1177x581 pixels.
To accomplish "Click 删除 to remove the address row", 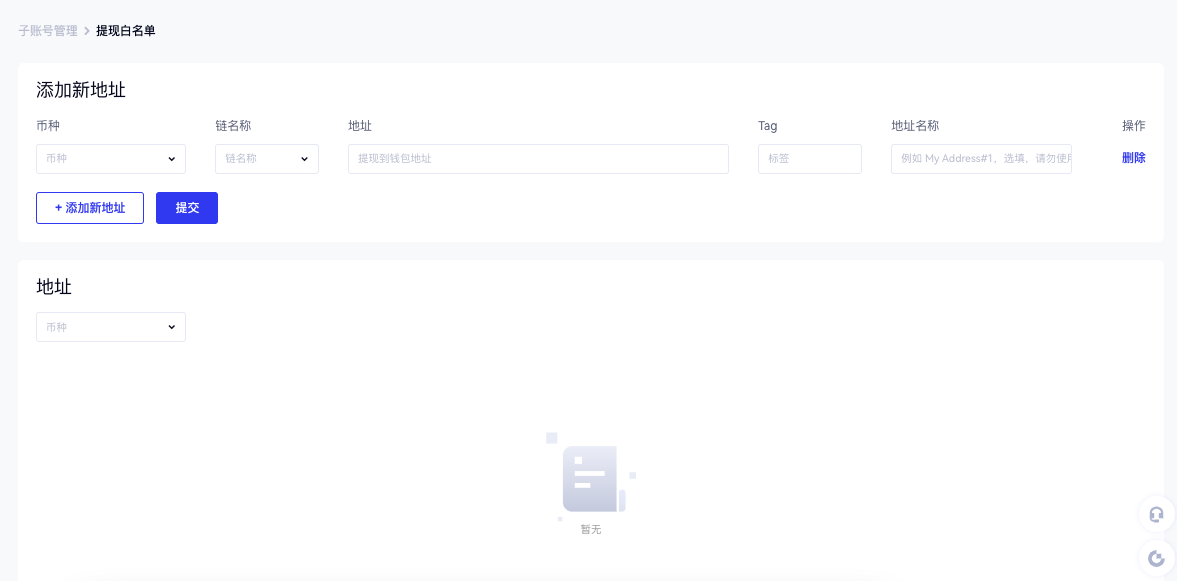I will coord(1133,158).
